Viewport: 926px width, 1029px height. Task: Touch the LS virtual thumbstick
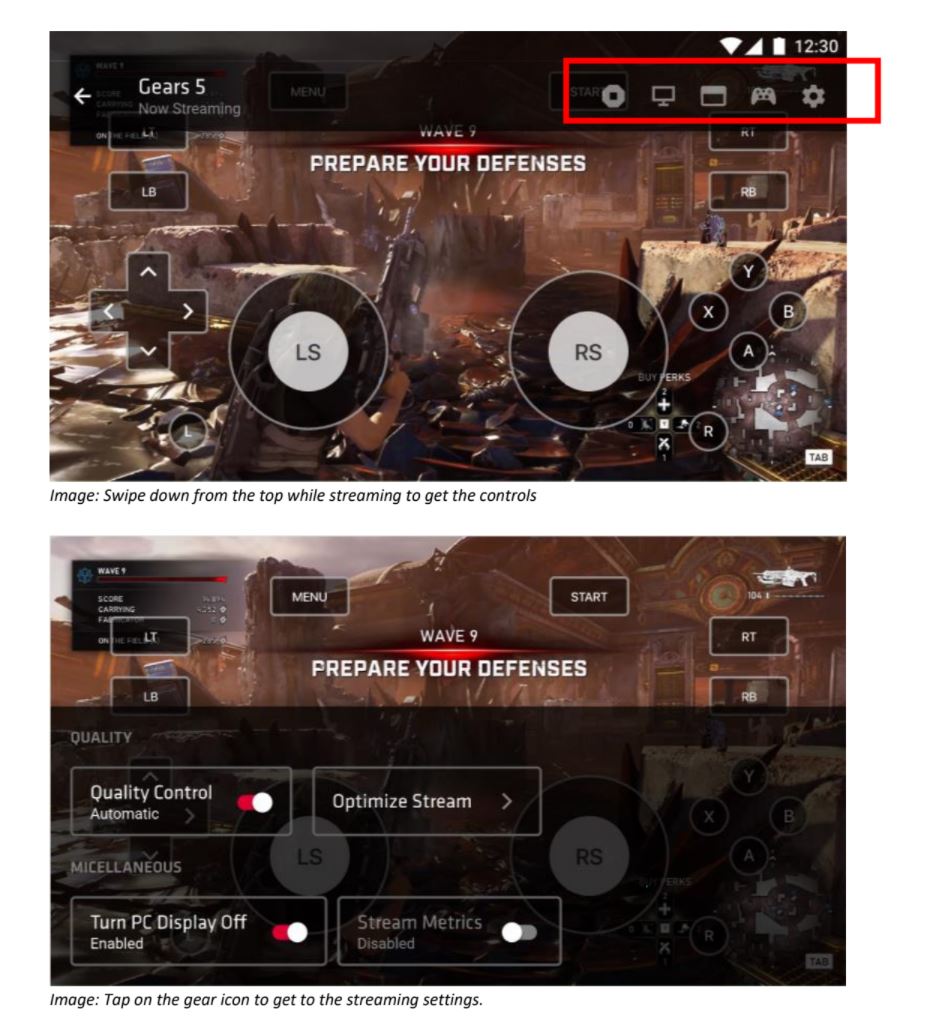click(x=308, y=352)
